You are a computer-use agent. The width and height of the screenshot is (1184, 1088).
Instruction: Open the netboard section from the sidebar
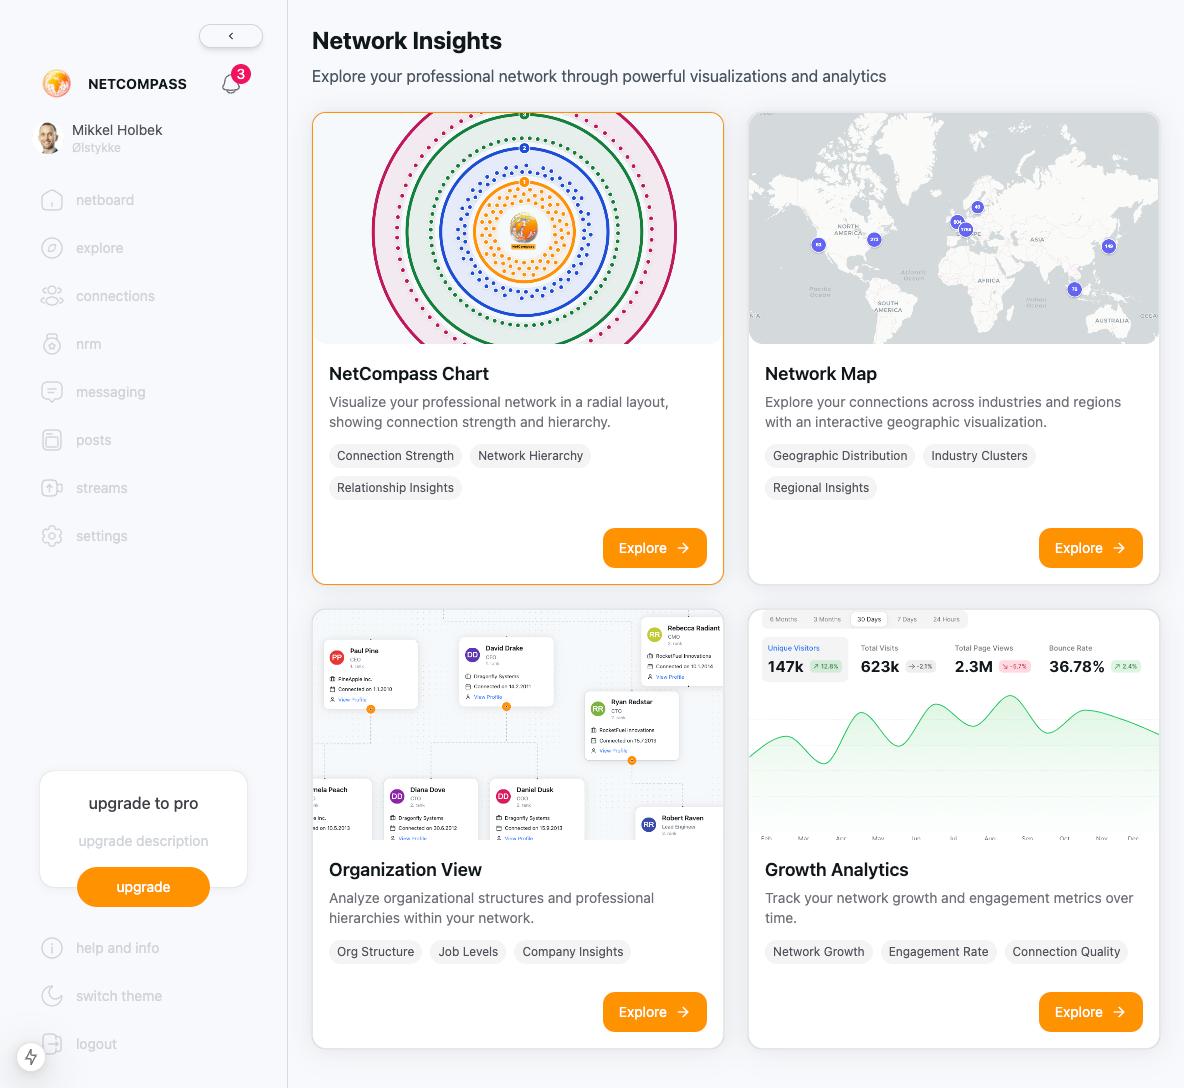(x=104, y=200)
